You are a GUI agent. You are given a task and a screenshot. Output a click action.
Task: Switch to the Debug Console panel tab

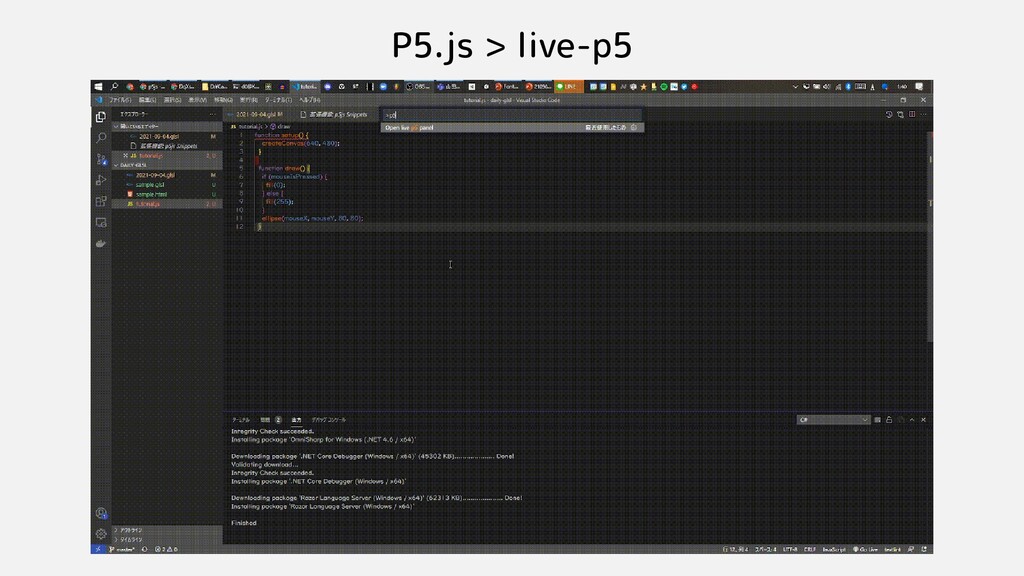coord(328,420)
